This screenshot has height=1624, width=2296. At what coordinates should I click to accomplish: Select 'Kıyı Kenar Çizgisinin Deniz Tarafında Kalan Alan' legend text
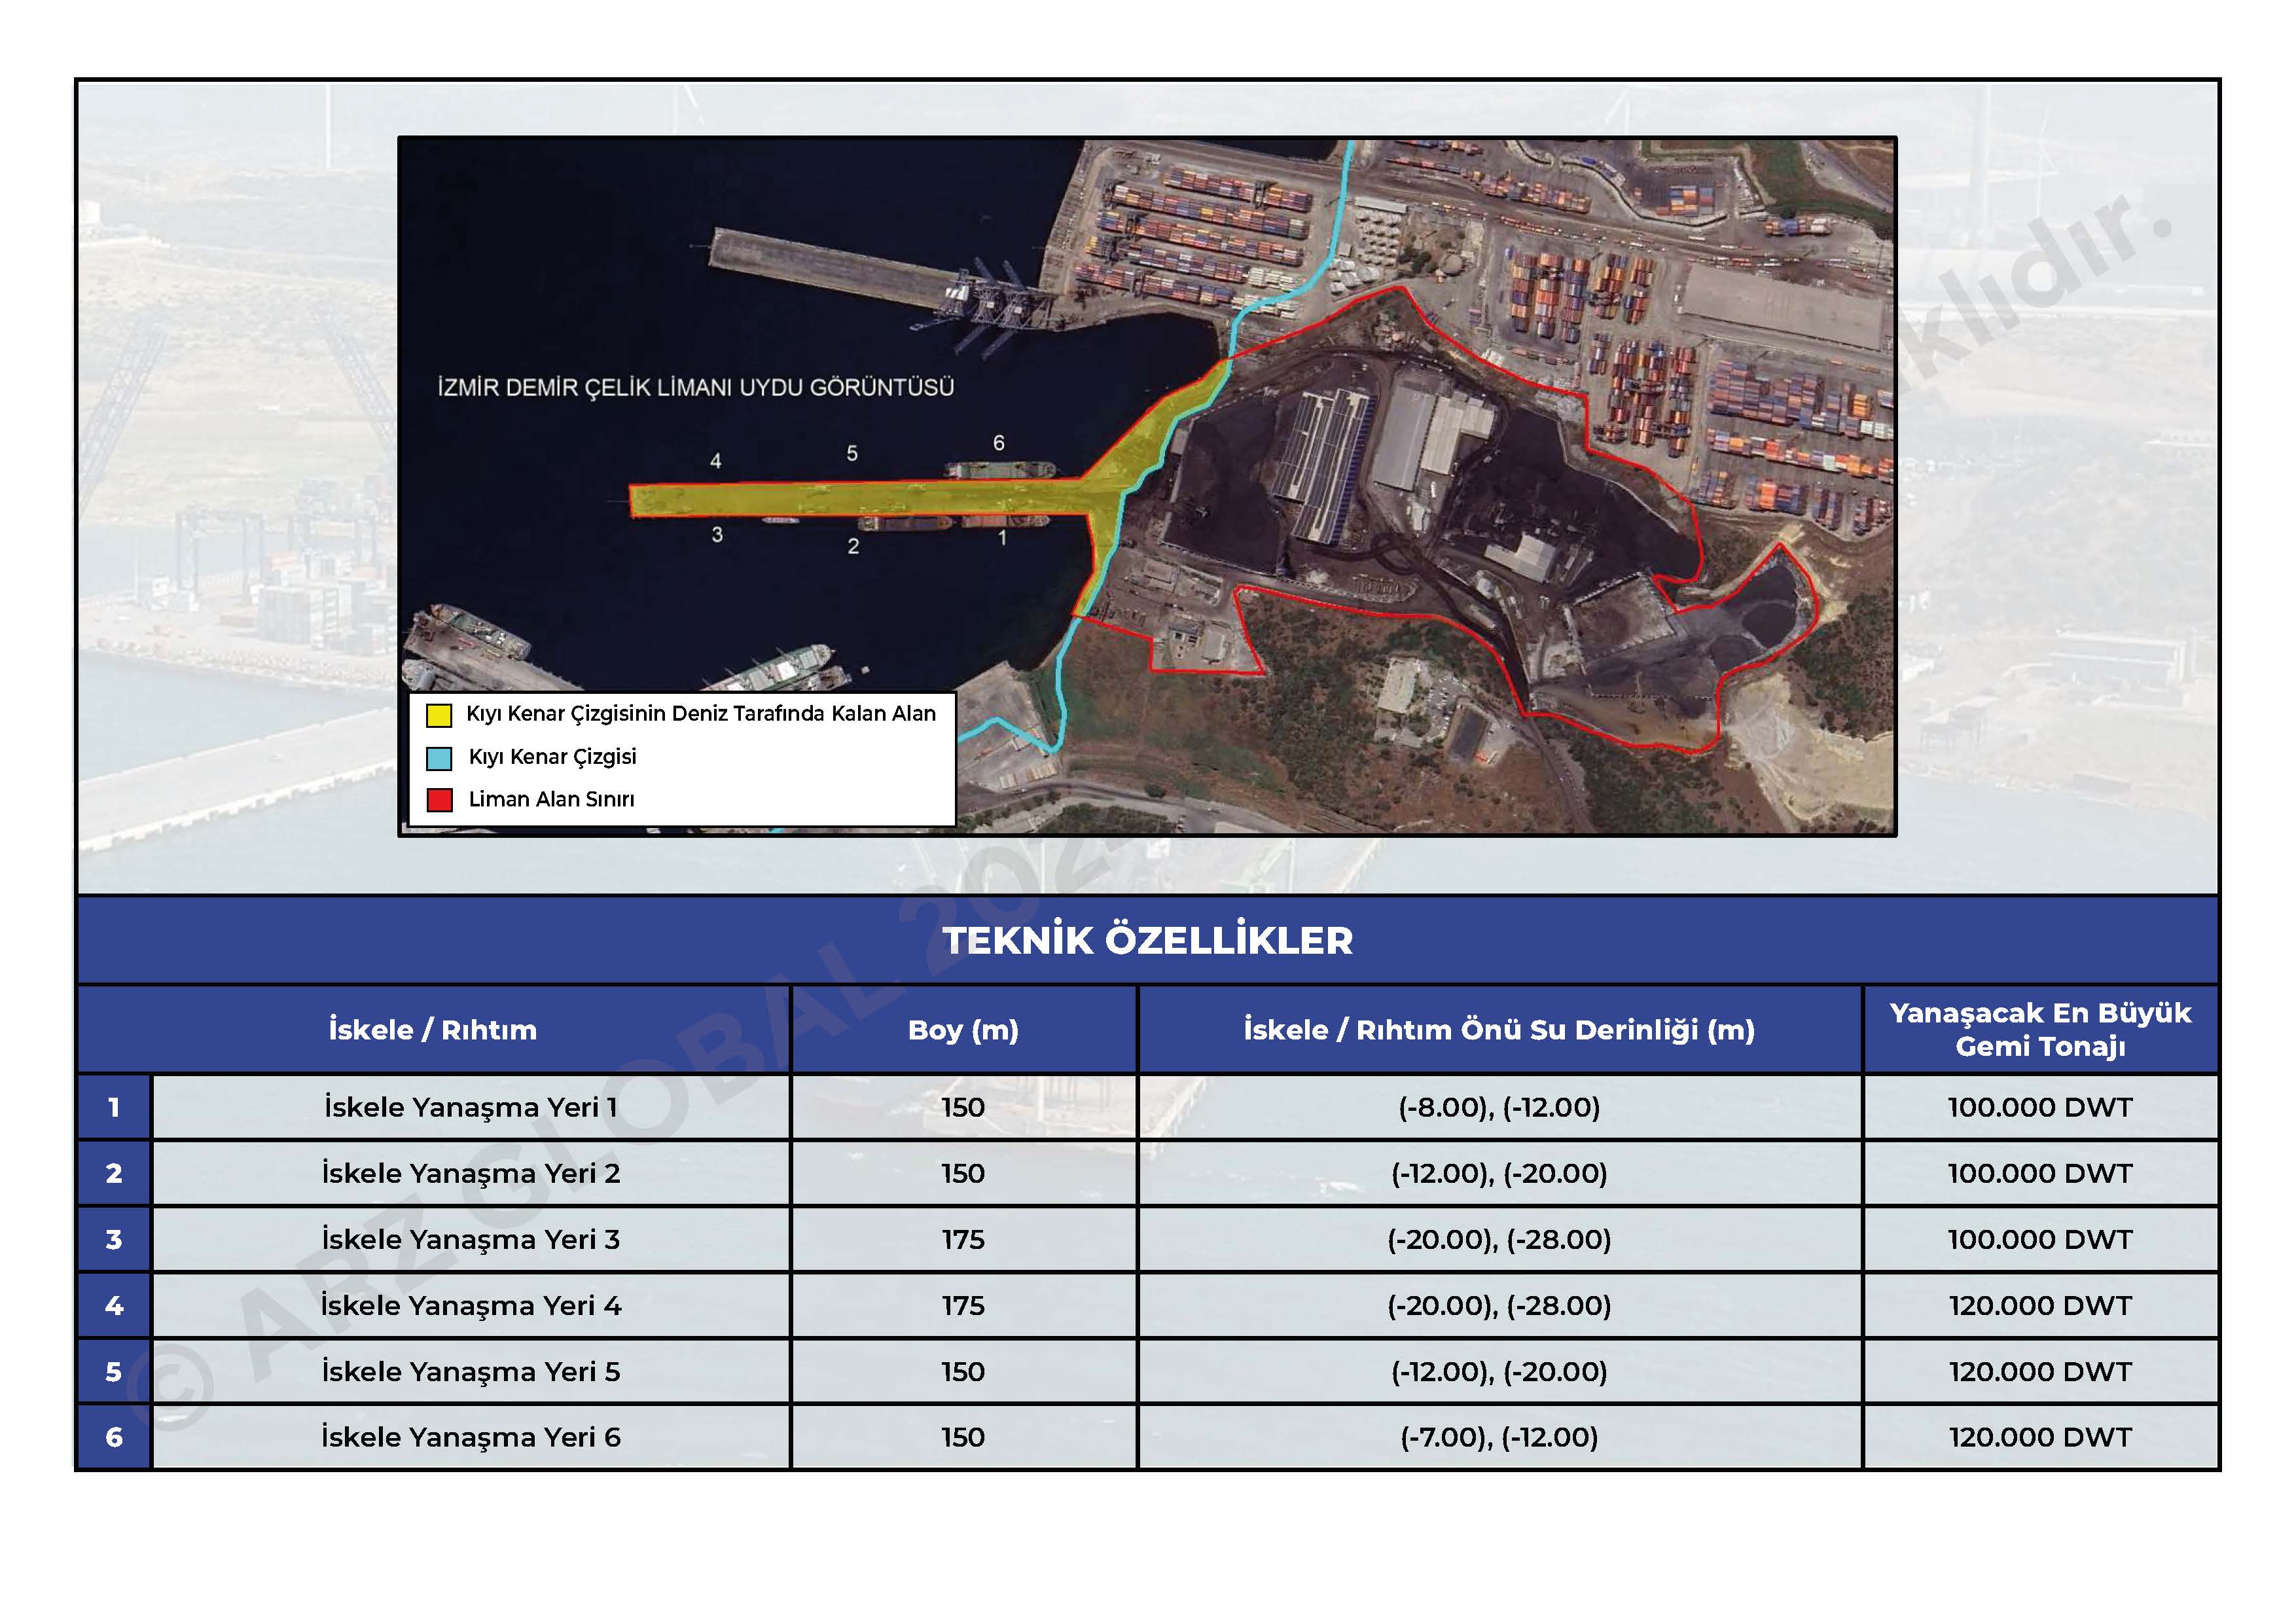click(701, 714)
